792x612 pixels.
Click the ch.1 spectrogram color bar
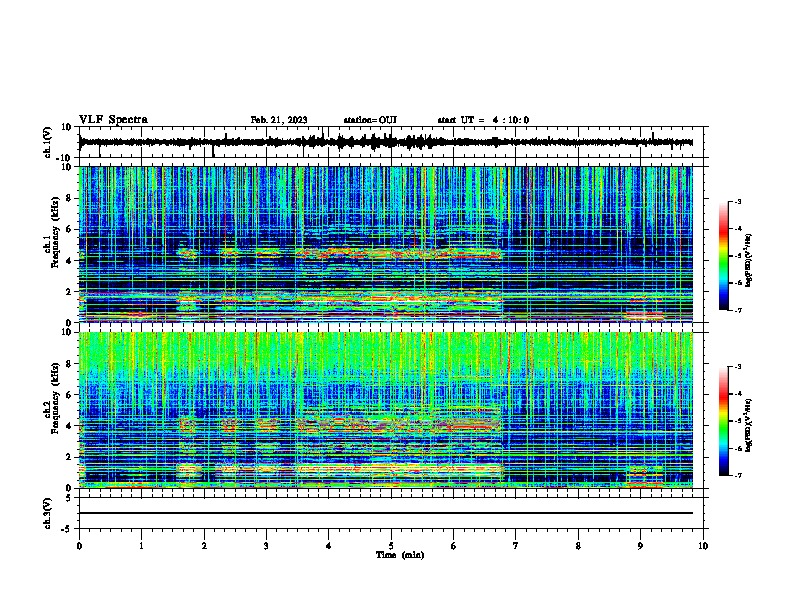[724, 256]
